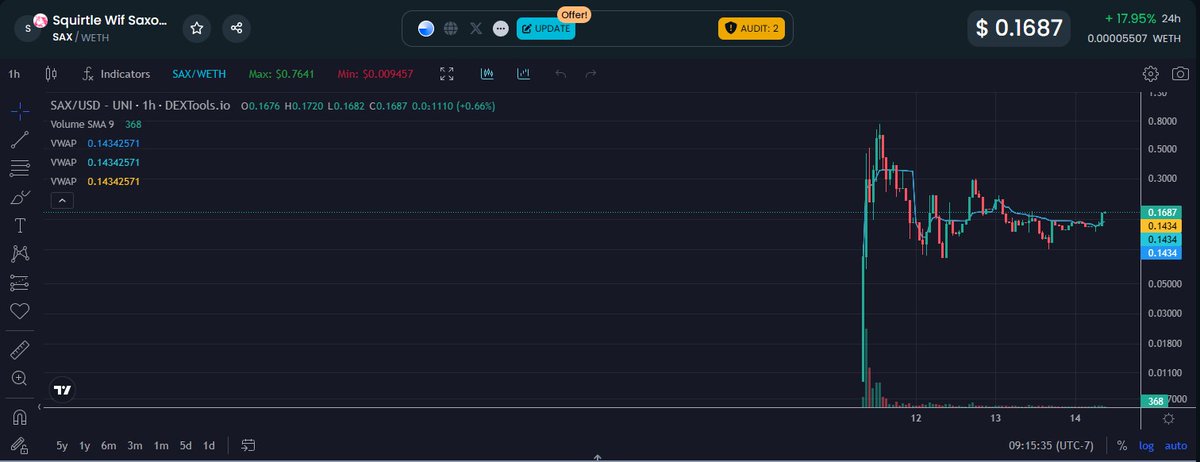Click the SAX/USD chart title legend
Viewport: 1200px width, 462px height.
pyautogui.click(x=141, y=105)
